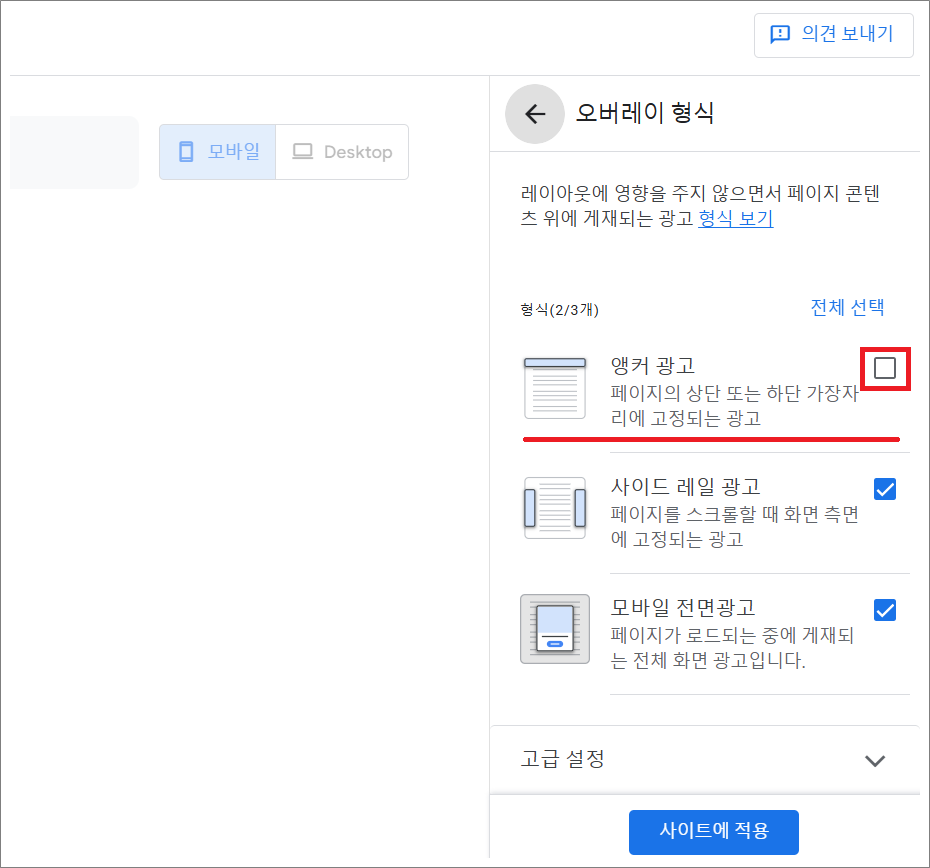Select the 모바일 preview tab
Viewport: 930px width, 868px height.
[217, 151]
